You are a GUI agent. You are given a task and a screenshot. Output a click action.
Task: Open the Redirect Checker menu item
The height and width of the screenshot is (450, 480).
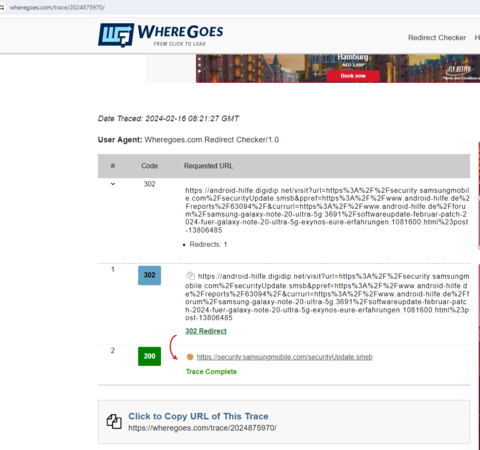437,38
